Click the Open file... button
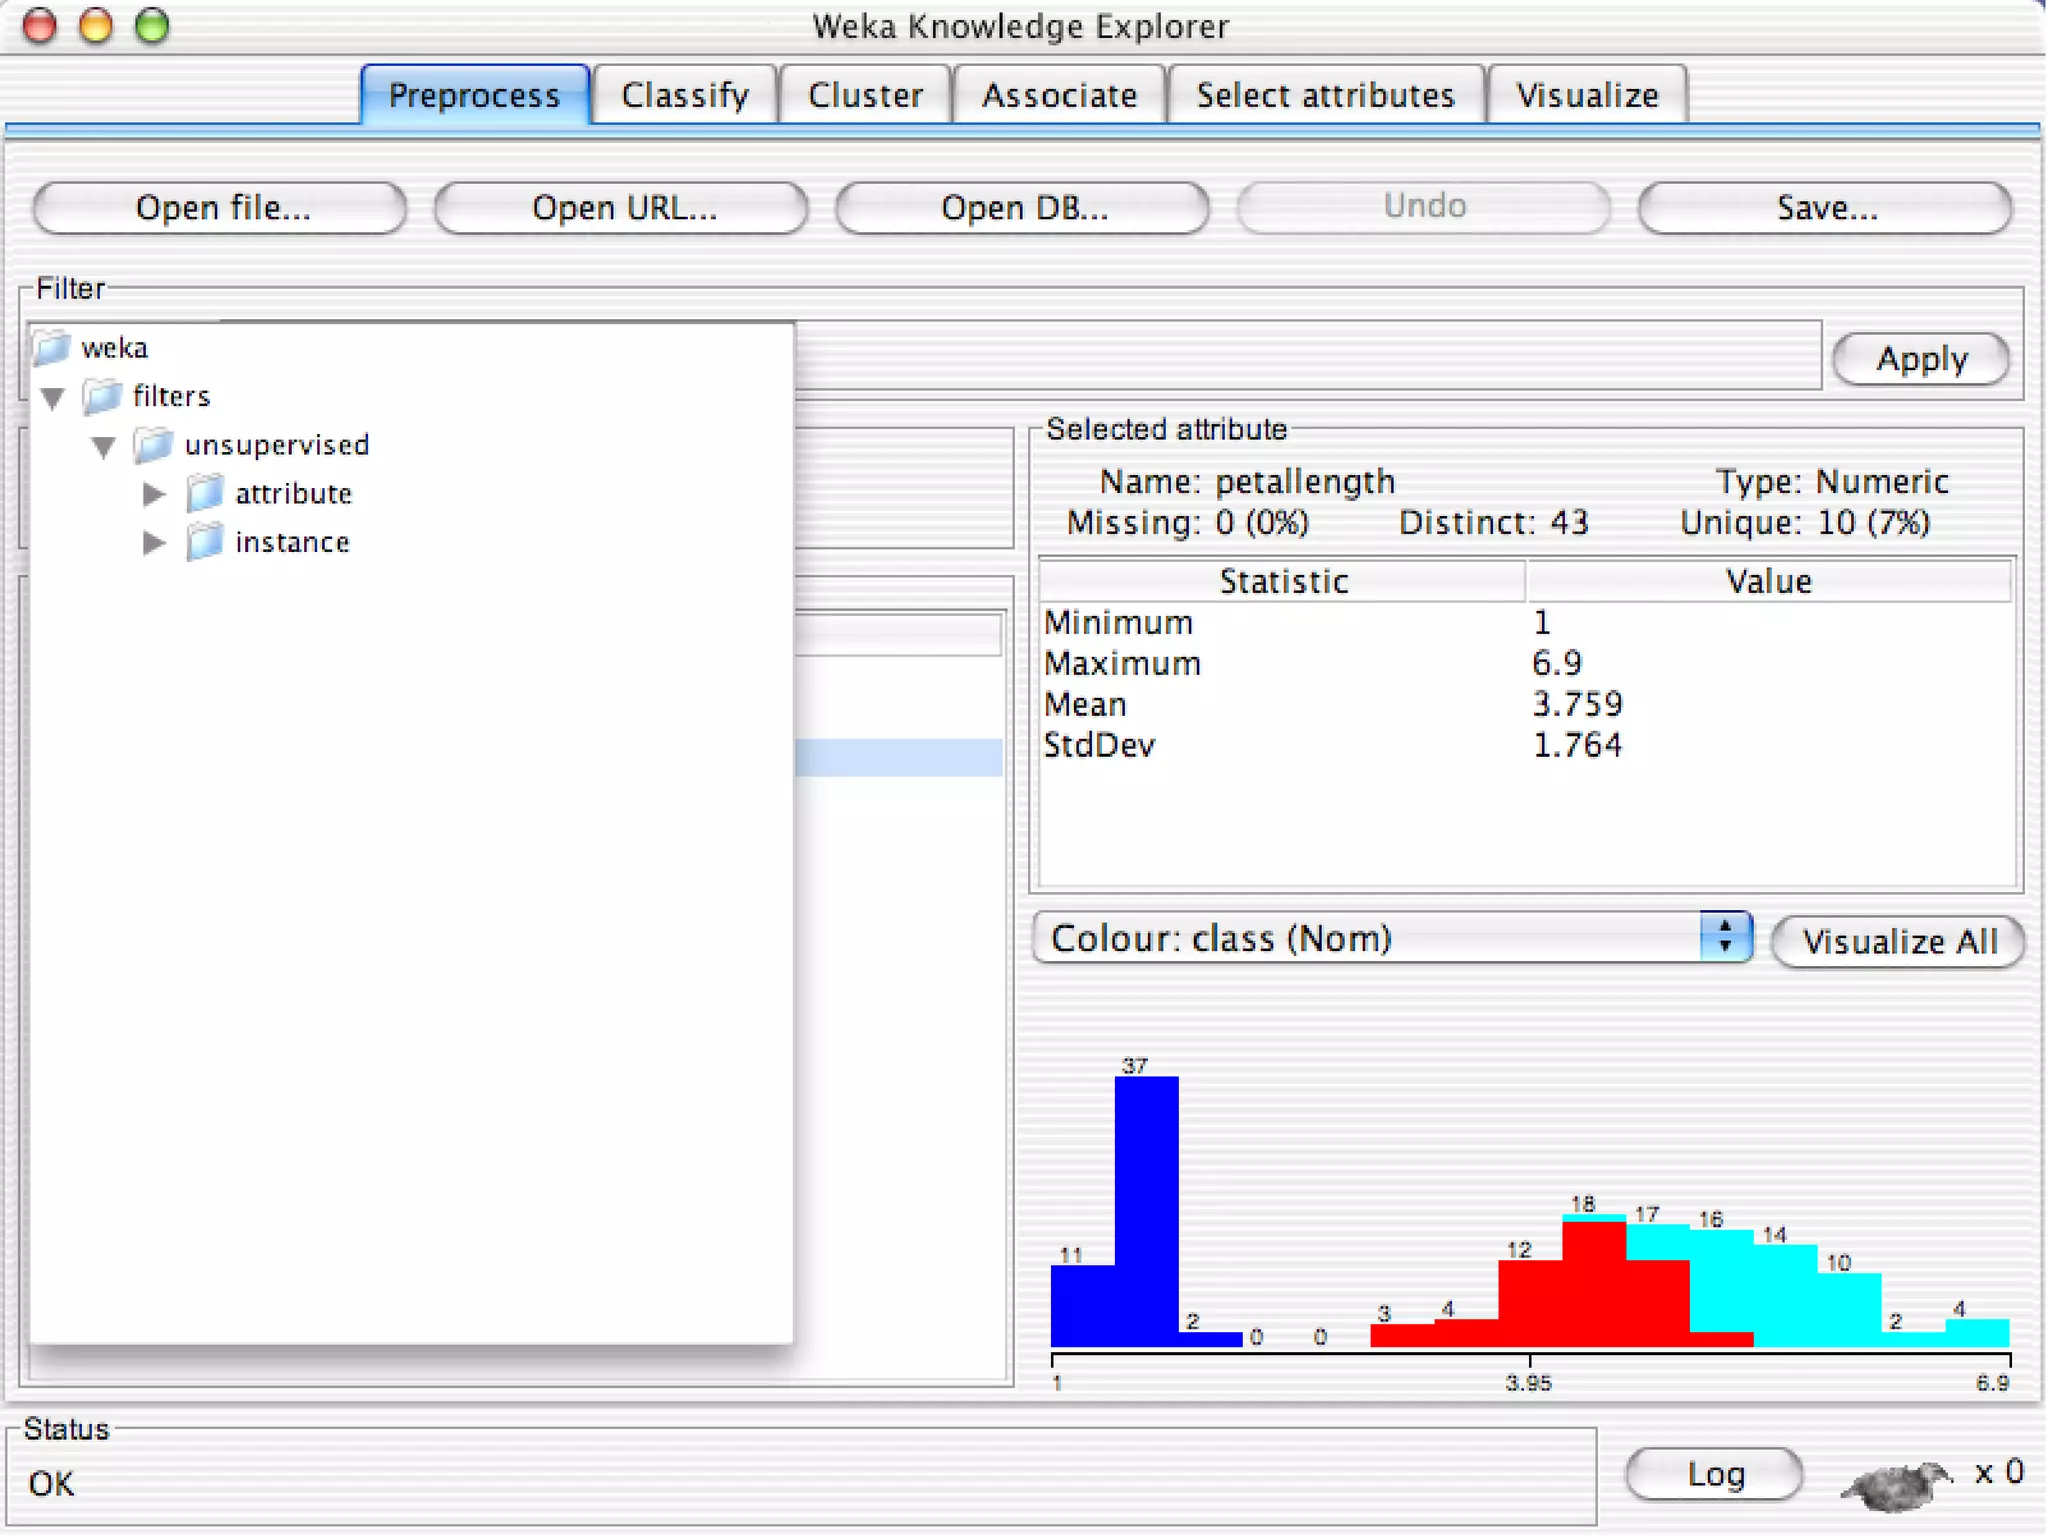The width and height of the screenshot is (2048, 1536). tap(221, 208)
